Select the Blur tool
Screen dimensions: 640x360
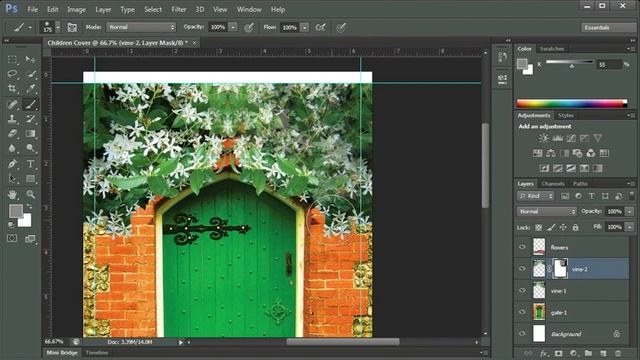[x=12, y=148]
